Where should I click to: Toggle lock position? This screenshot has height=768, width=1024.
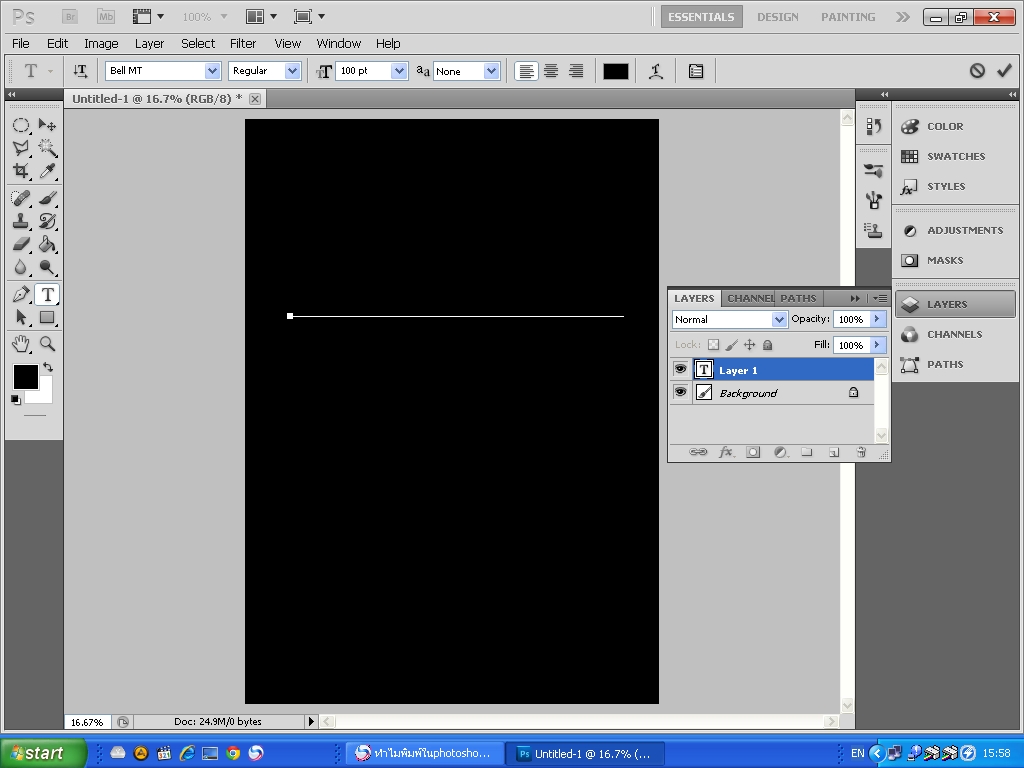750,345
